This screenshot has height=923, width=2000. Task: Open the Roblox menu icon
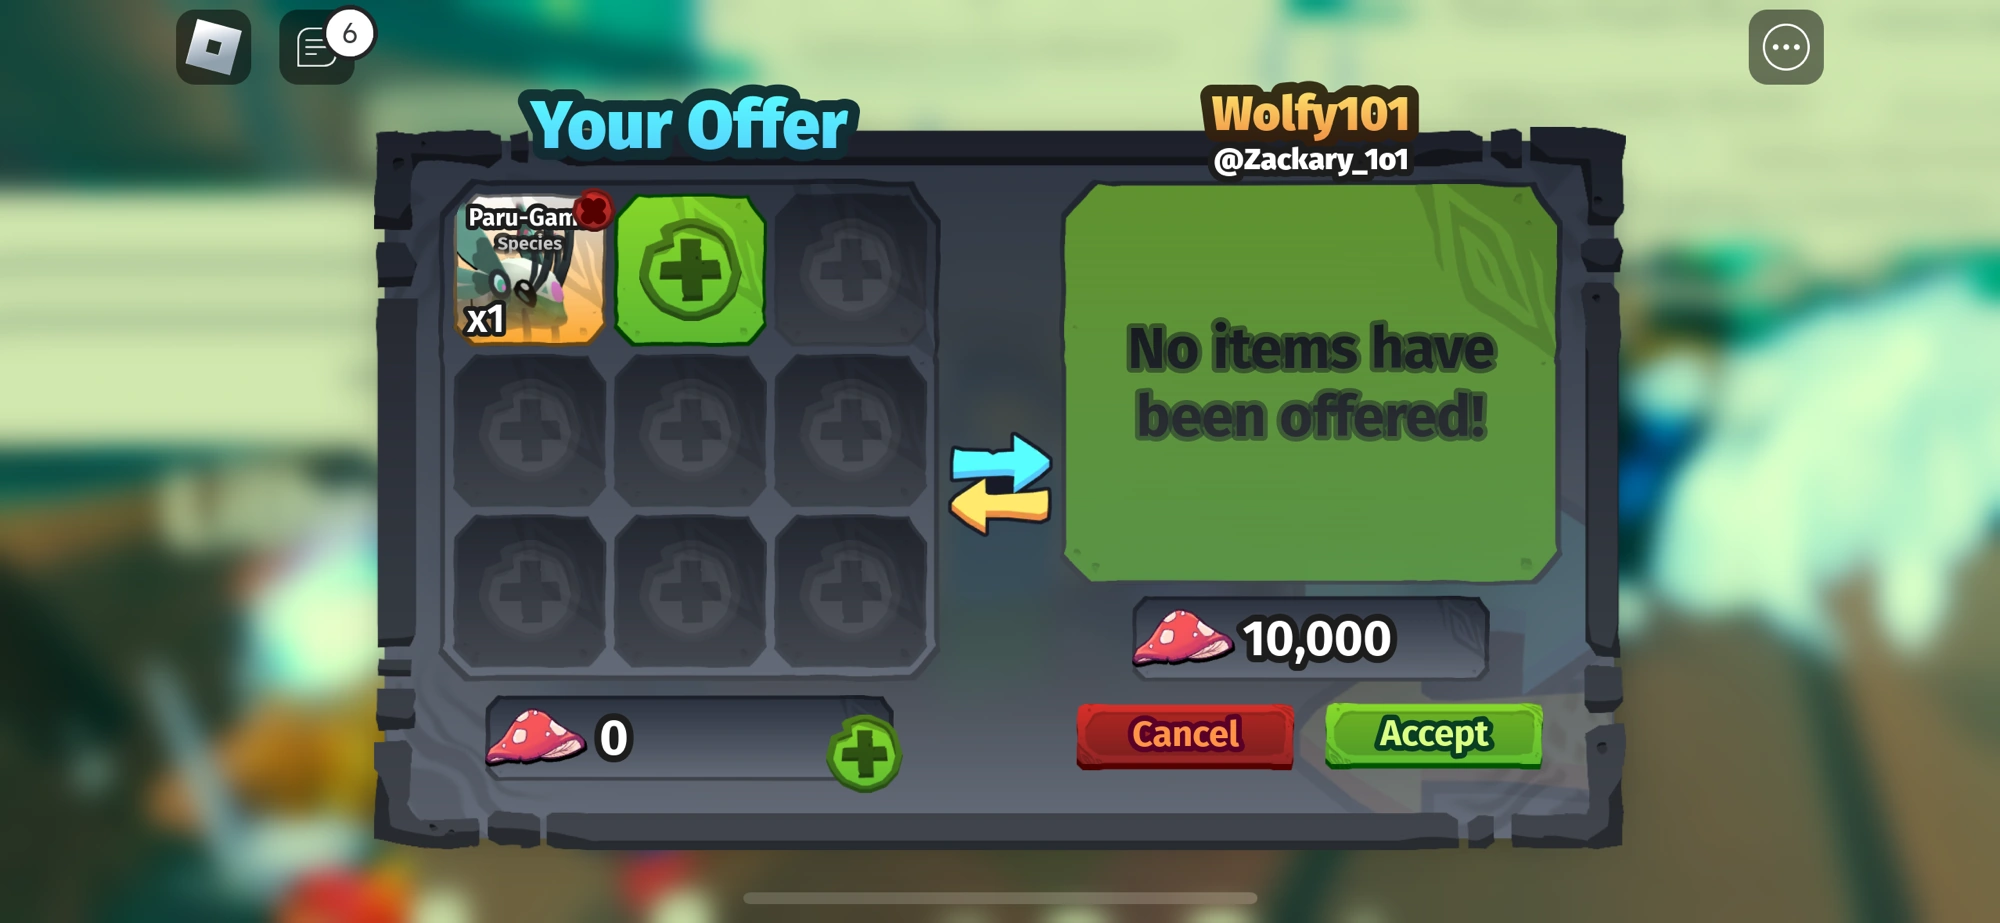(x=213, y=47)
